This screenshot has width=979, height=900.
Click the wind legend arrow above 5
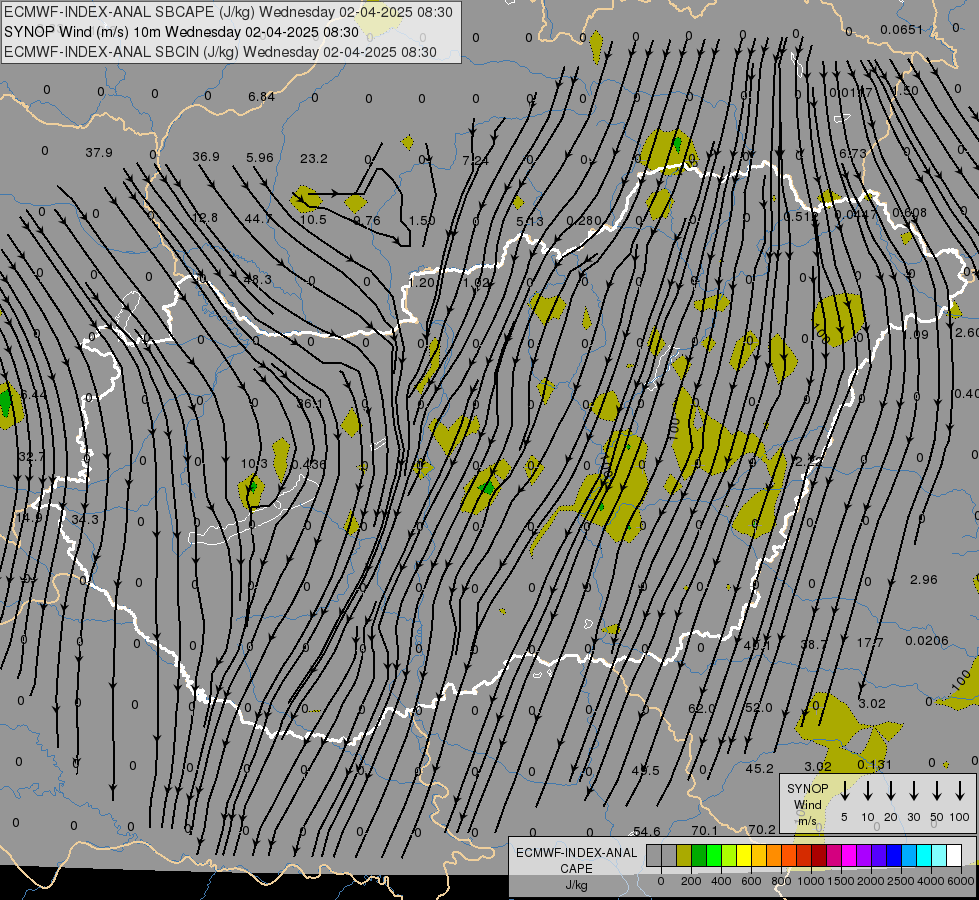click(x=845, y=790)
